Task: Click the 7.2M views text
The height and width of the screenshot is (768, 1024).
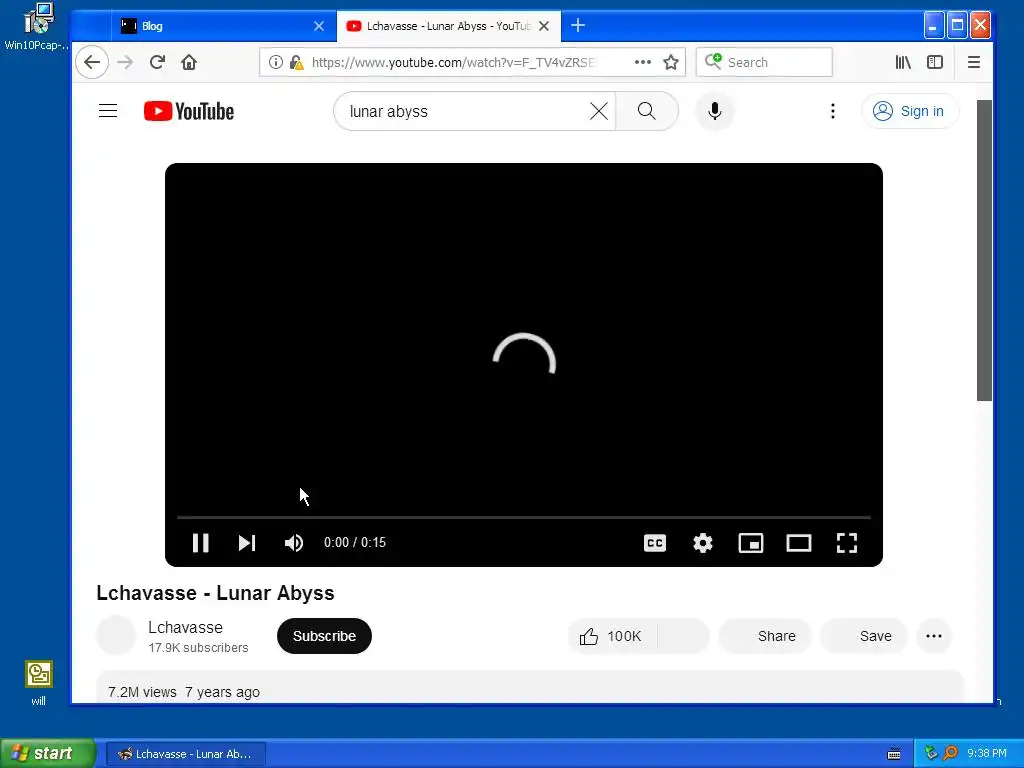Action: (x=142, y=692)
